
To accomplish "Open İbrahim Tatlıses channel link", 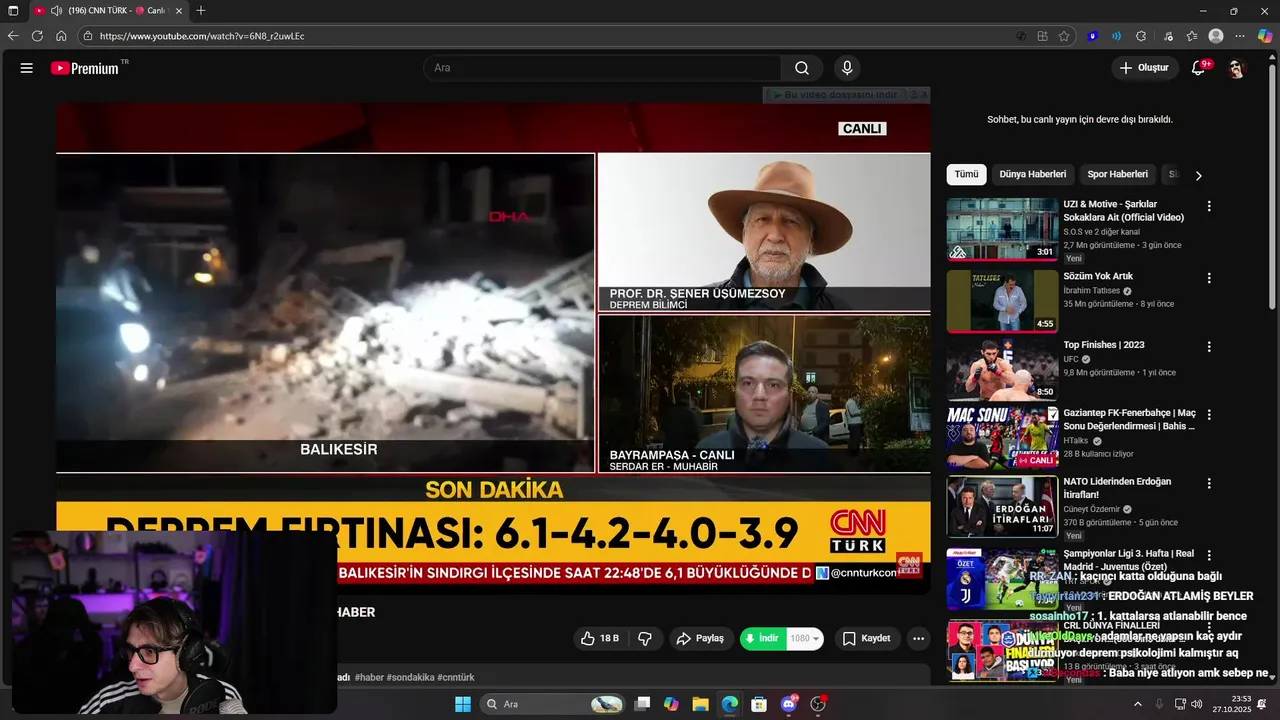I will (1092, 291).
